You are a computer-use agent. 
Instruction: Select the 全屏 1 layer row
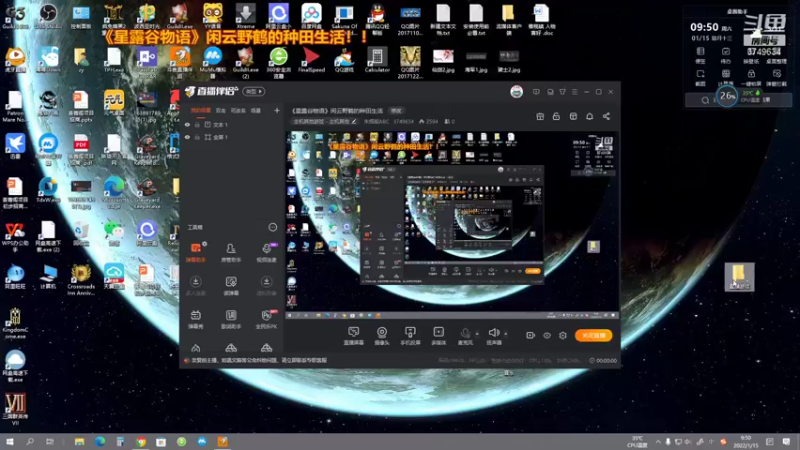[231, 137]
